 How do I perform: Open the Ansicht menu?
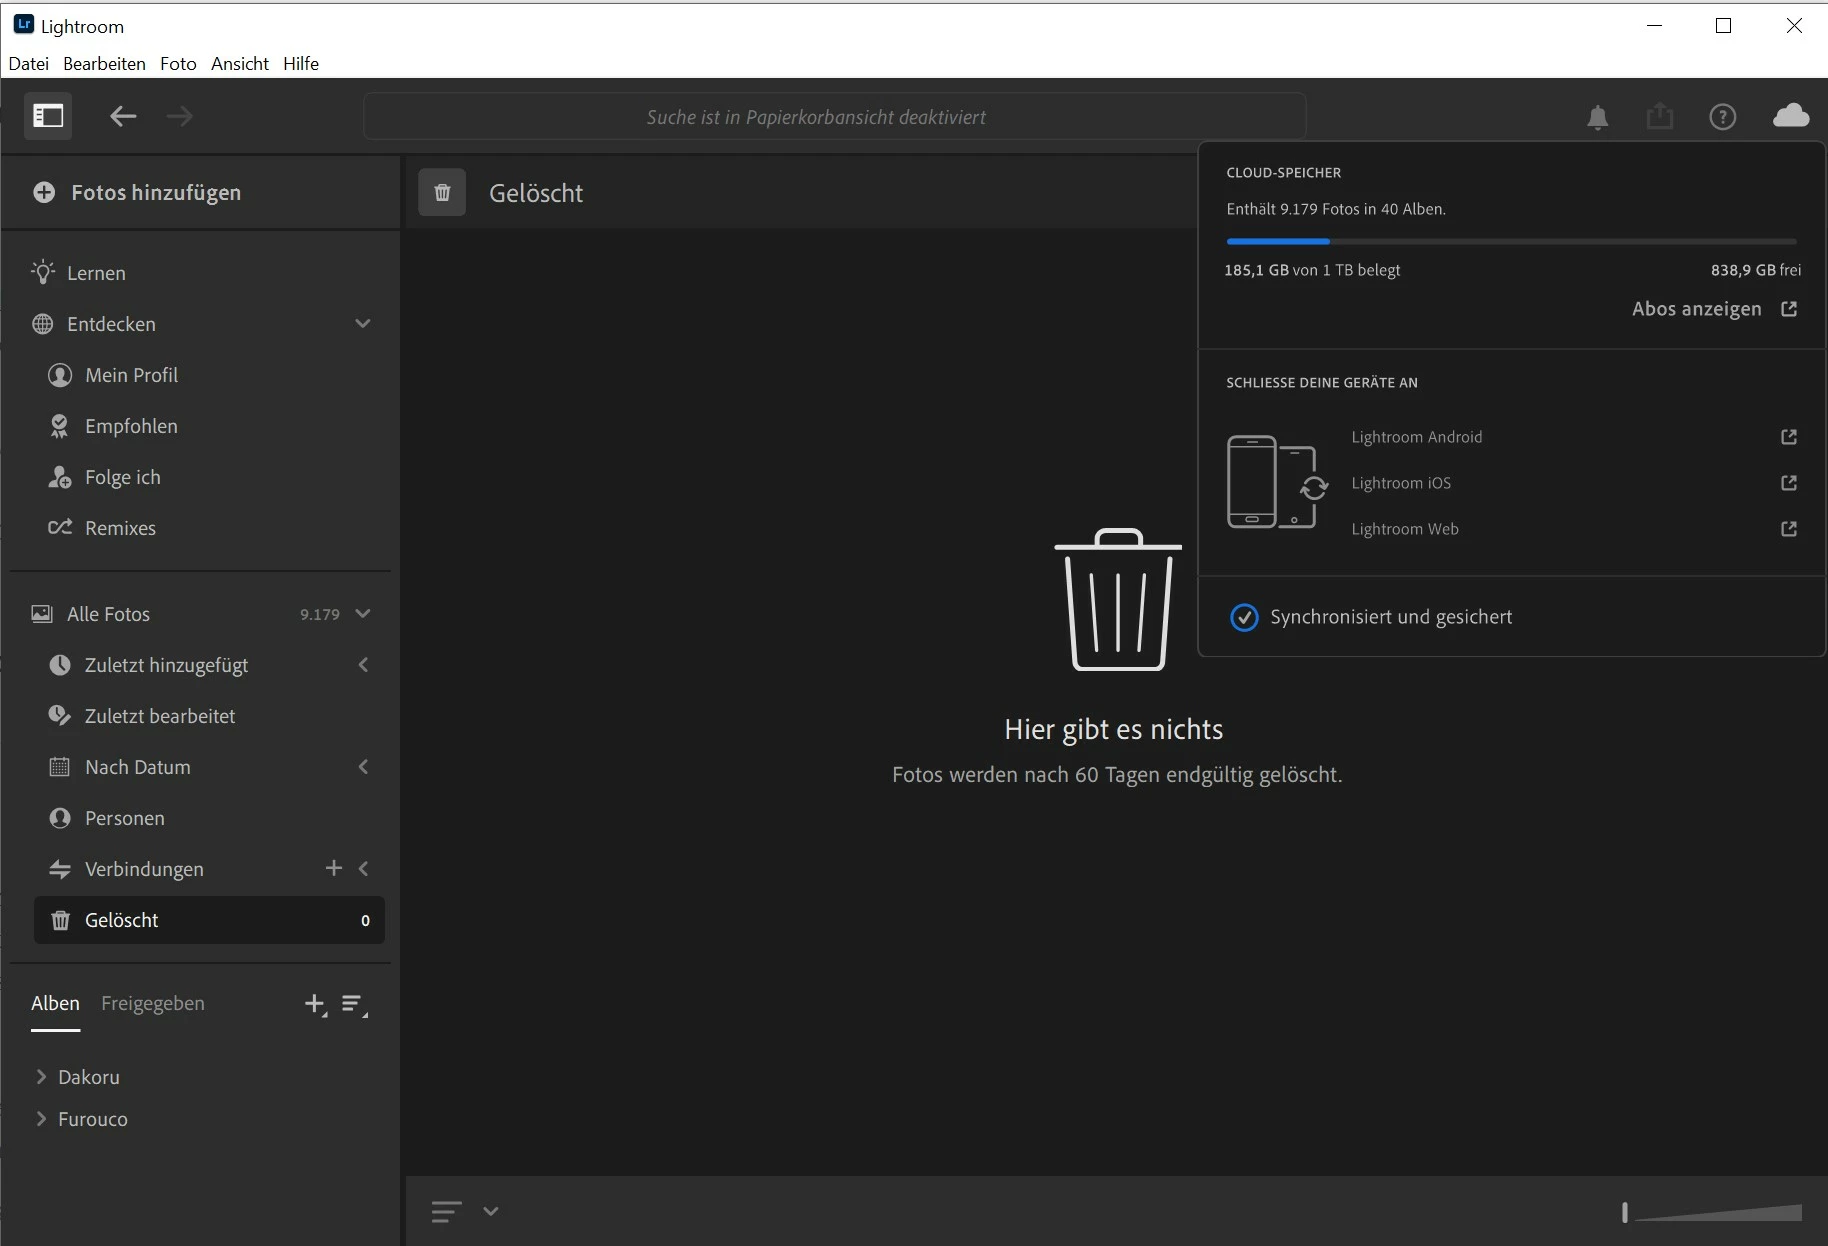click(x=240, y=63)
